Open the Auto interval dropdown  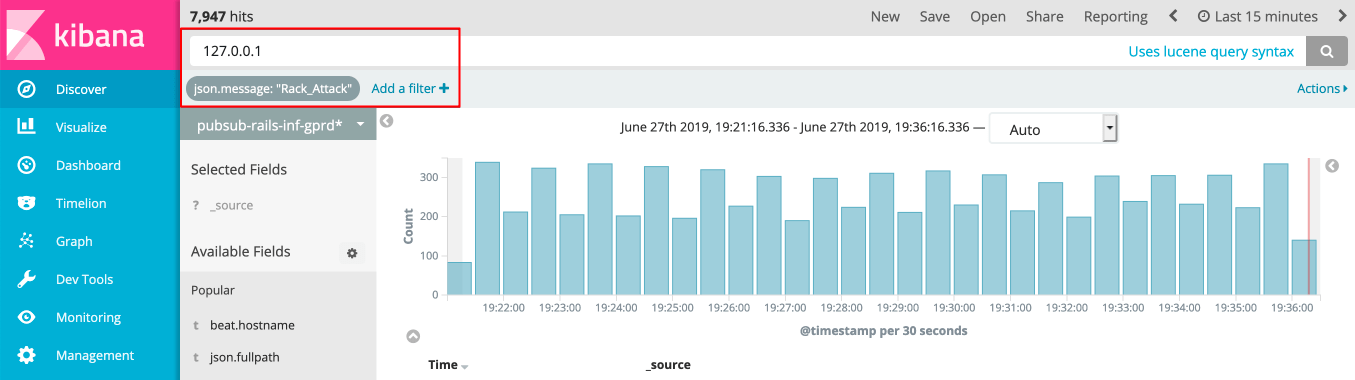(x=1053, y=129)
